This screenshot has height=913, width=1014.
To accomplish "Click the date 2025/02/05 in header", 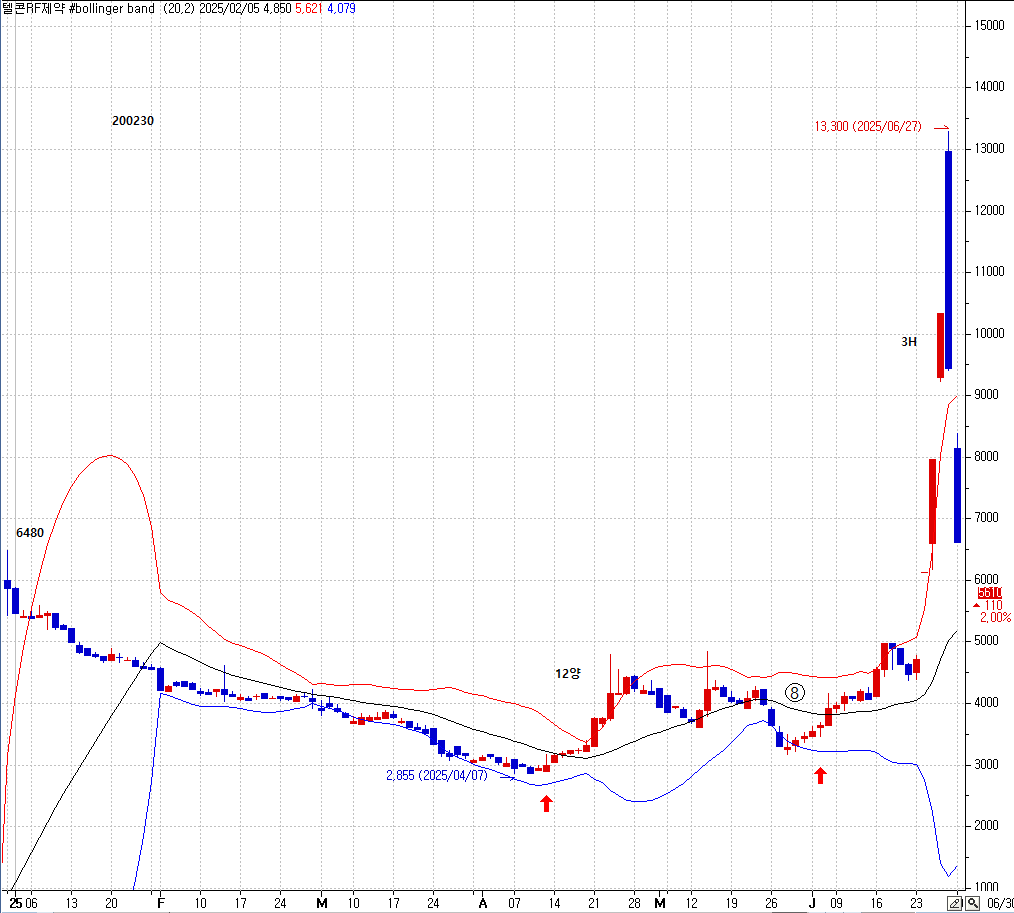I will 230,8.
